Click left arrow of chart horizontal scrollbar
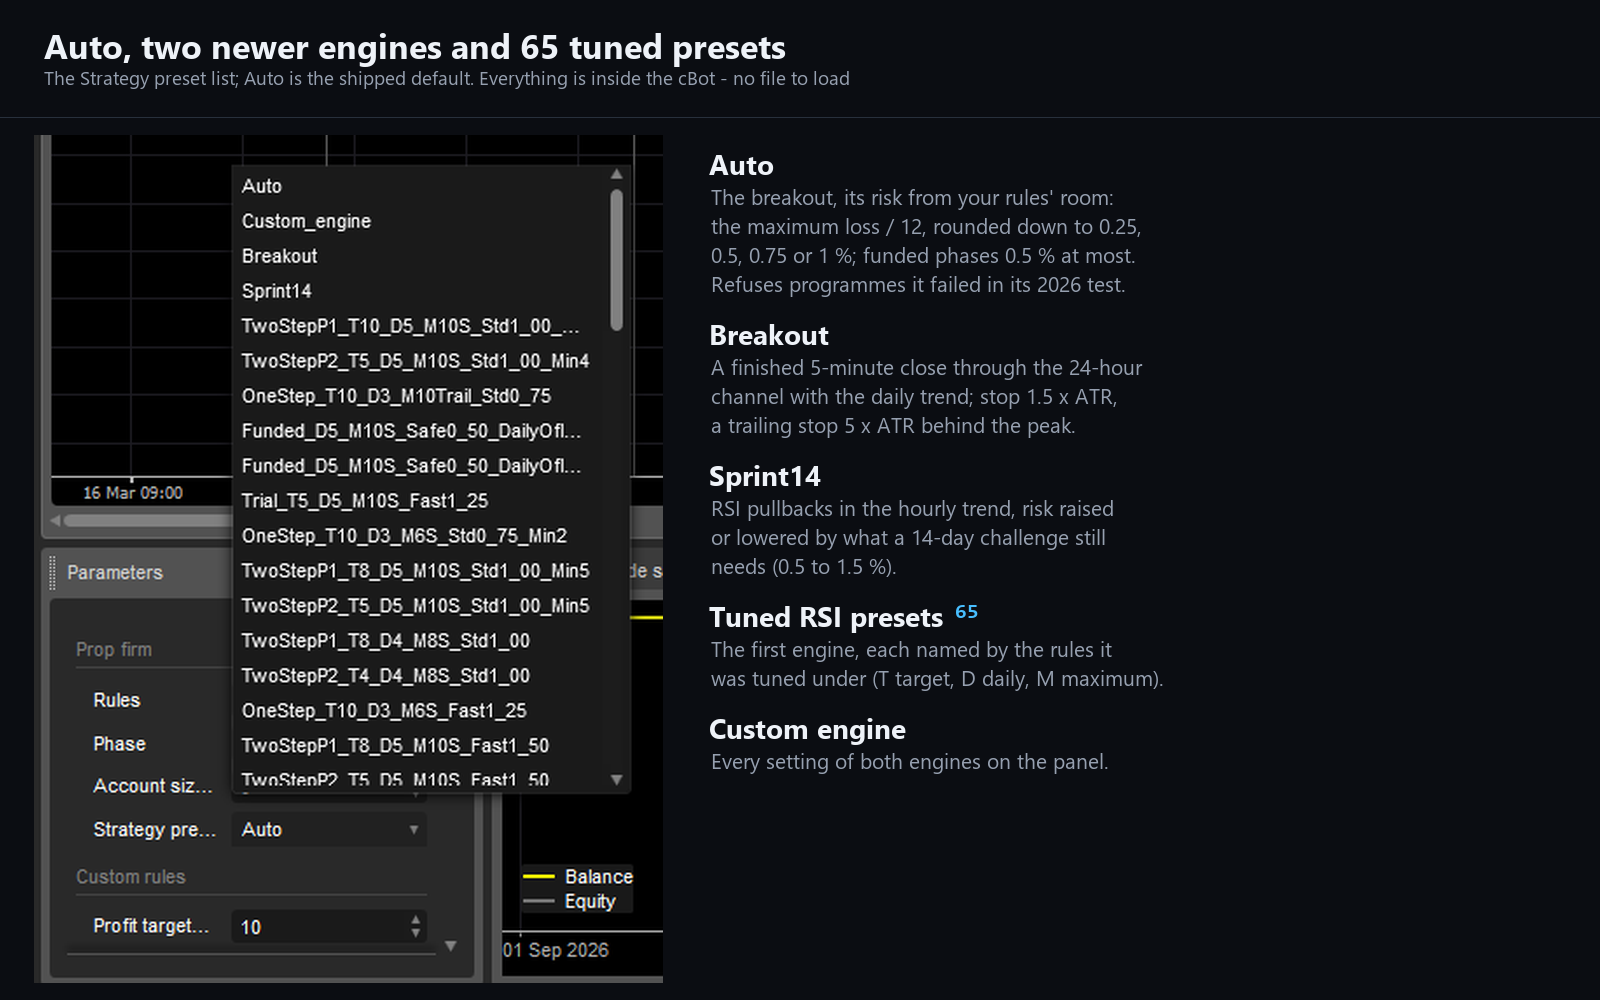Screen dimensions: 1600x1000 tap(57, 520)
